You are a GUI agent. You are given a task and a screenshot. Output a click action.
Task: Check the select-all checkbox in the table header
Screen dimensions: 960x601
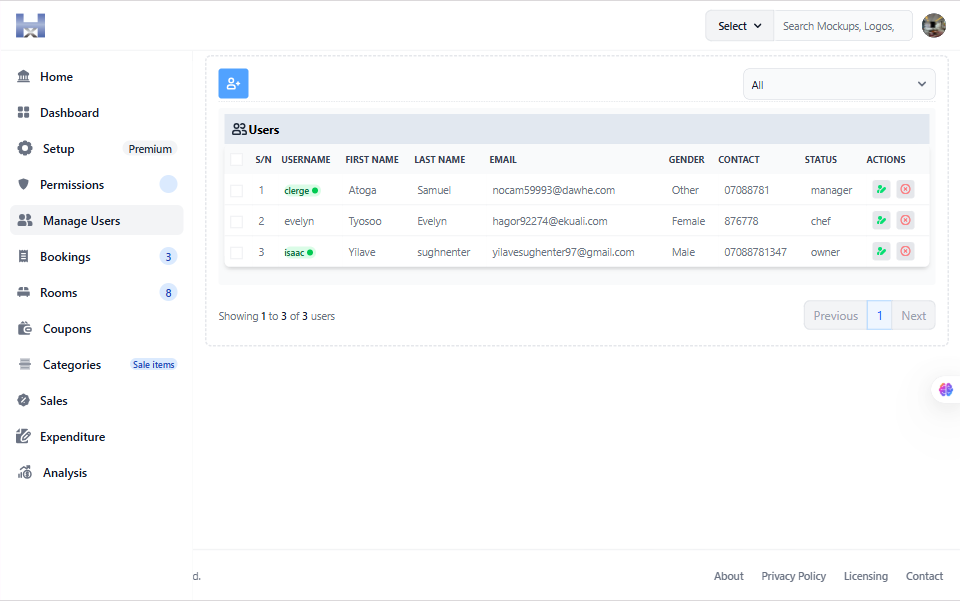point(236,159)
